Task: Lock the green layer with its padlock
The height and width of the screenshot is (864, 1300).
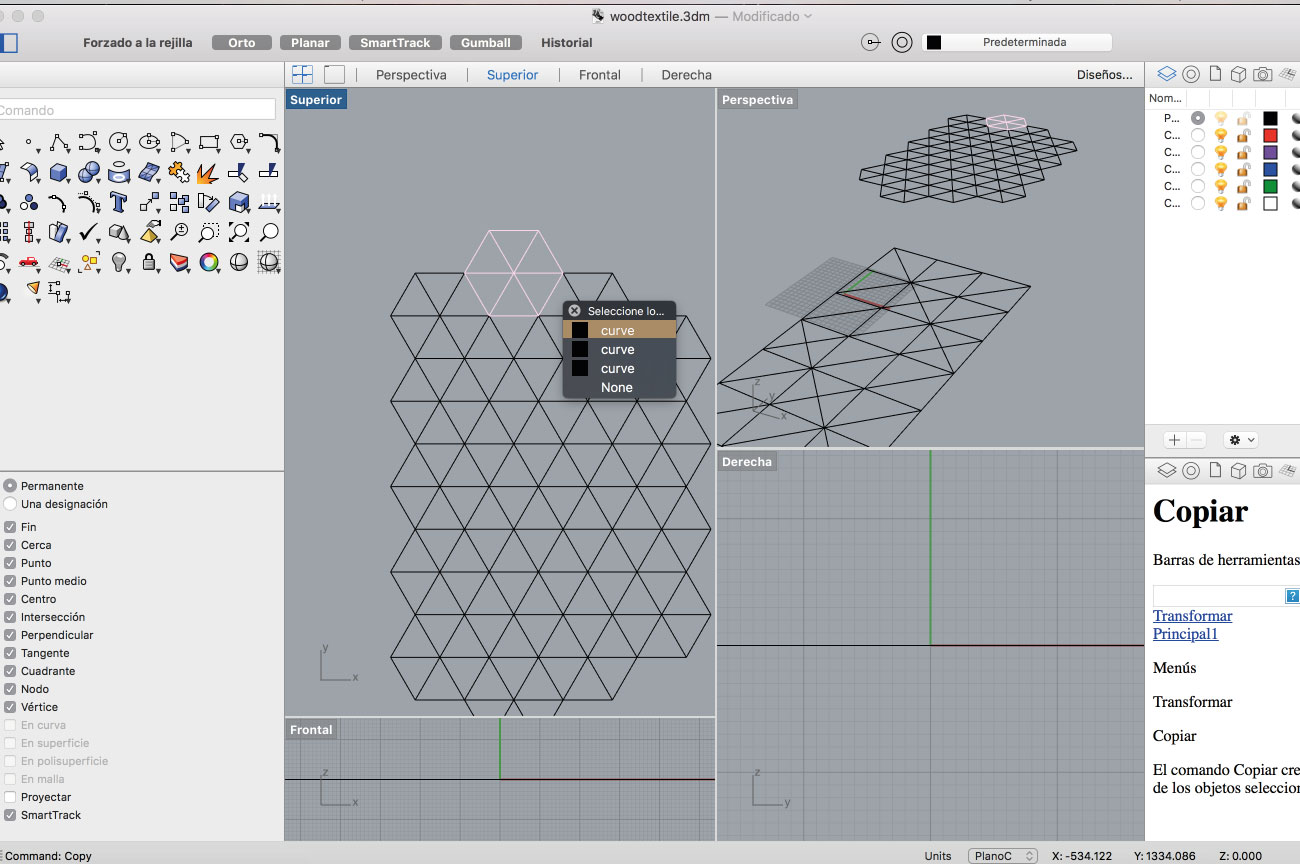Action: point(1244,186)
